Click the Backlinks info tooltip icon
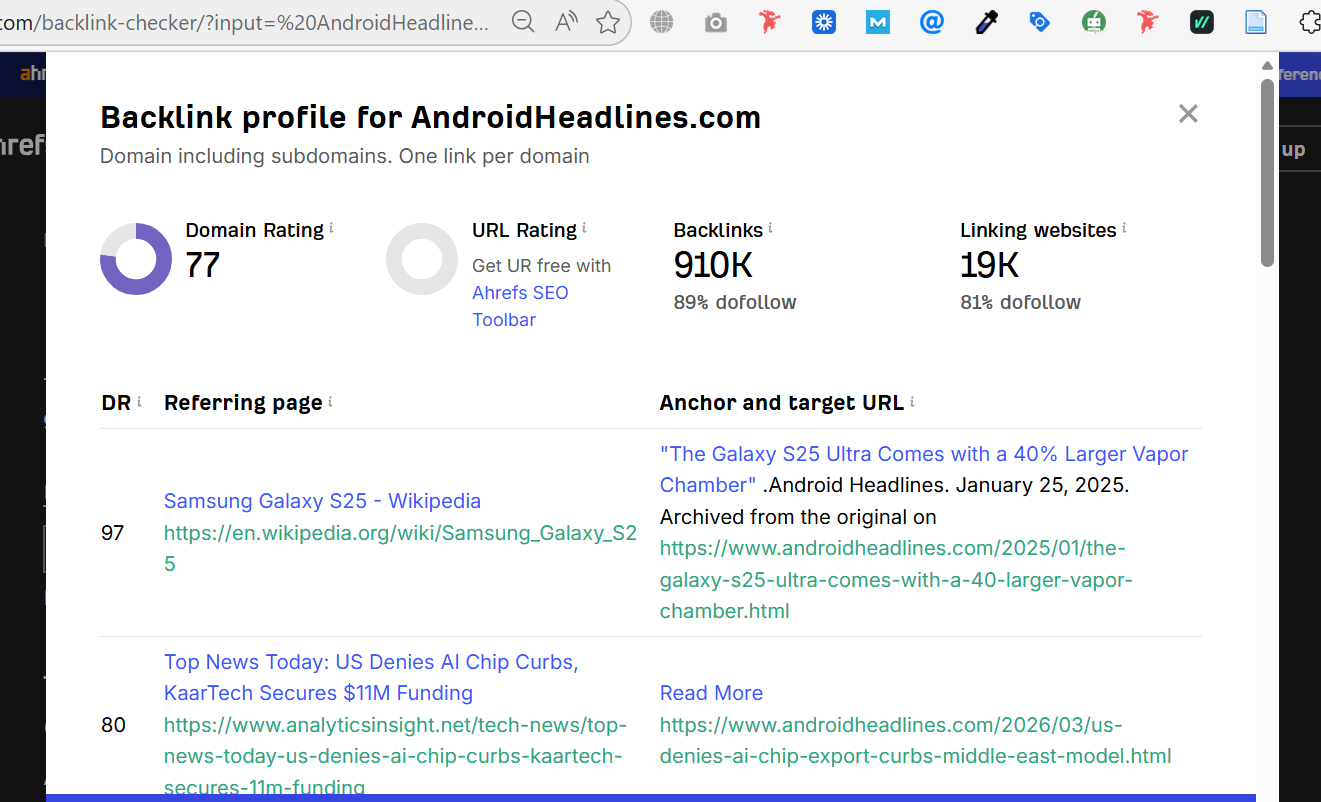This screenshot has width=1321, height=802. pyautogui.click(x=769, y=226)
